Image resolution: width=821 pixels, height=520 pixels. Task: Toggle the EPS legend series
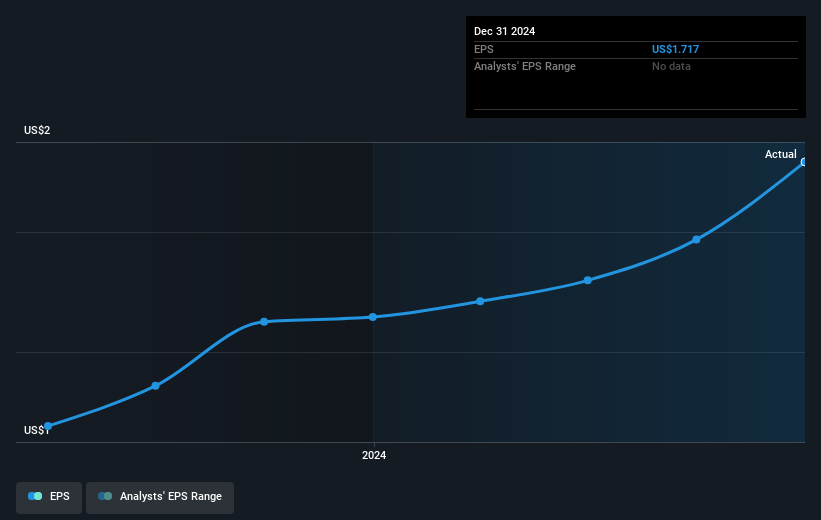tap(49, 497)
